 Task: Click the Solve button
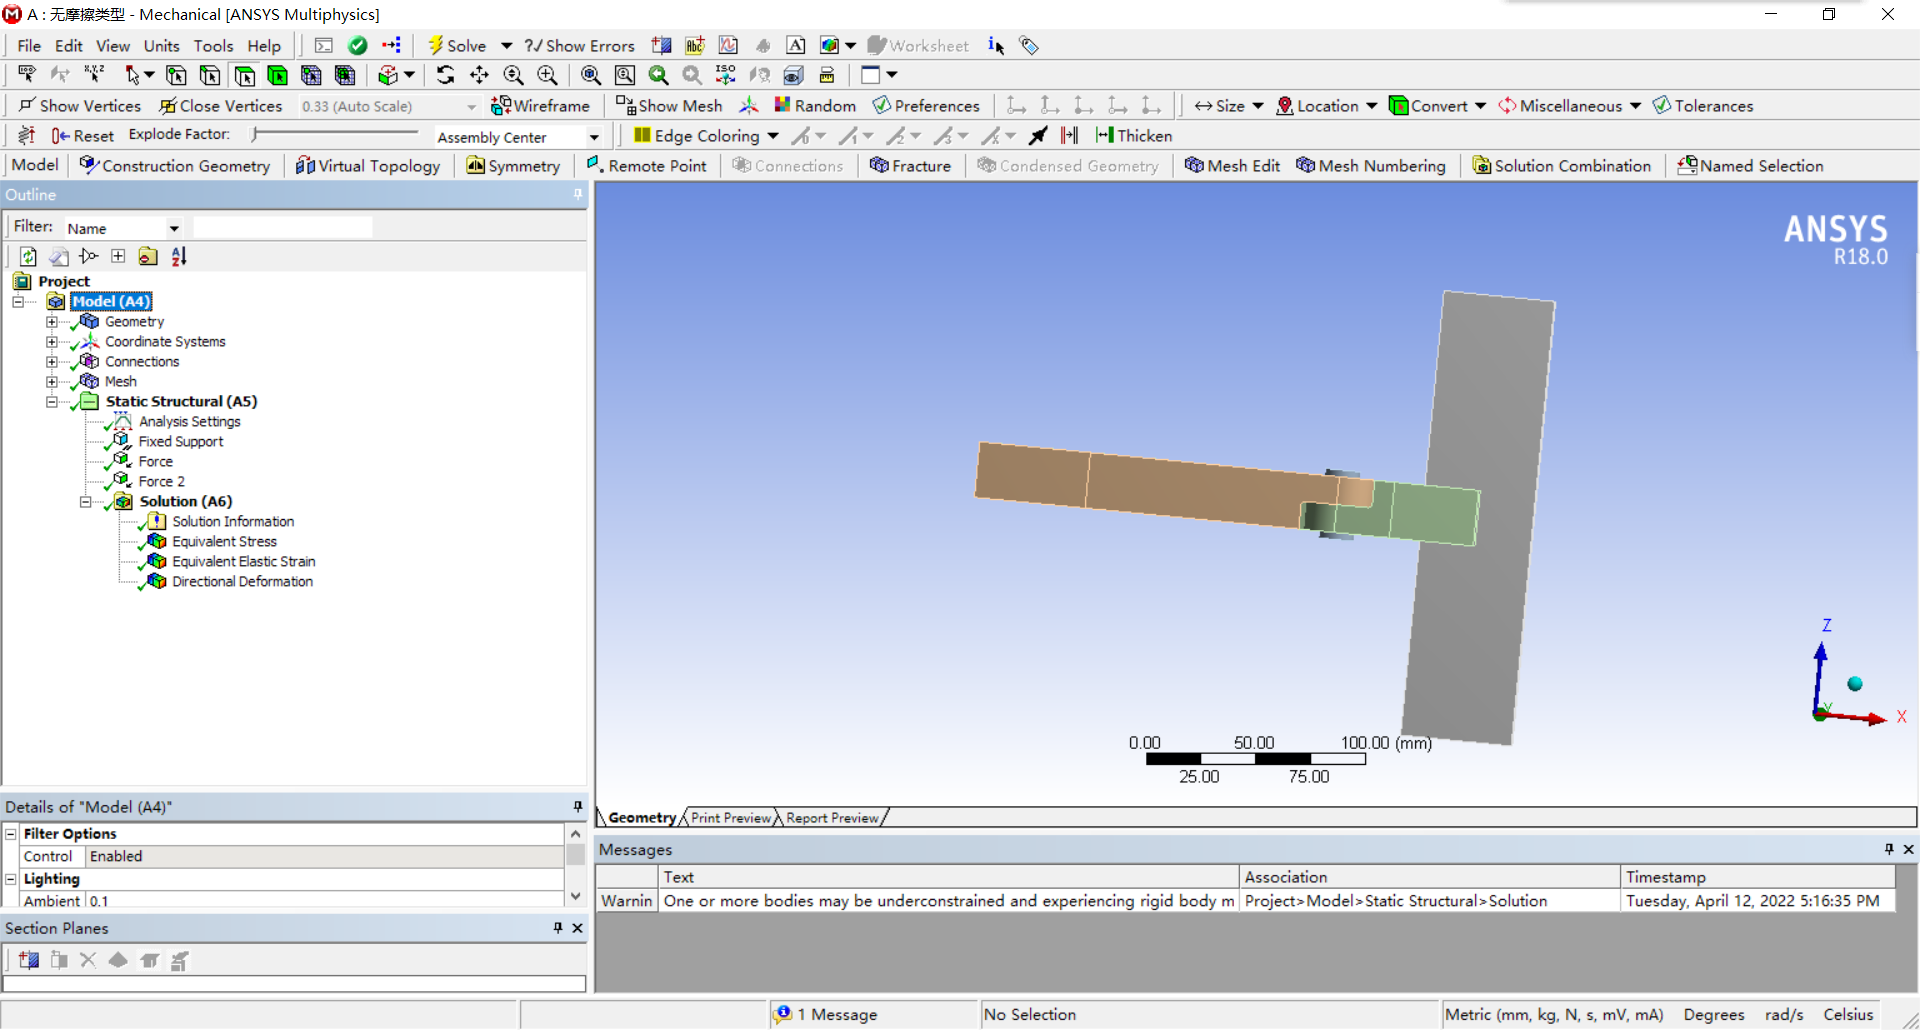(457, 46)
